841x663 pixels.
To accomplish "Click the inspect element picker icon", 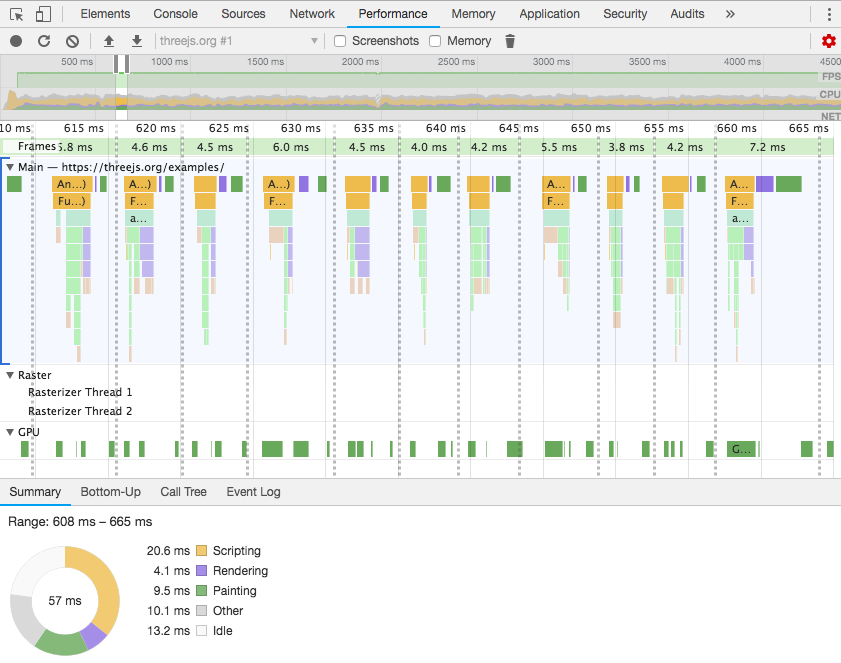I will click(x=16, y=14).
